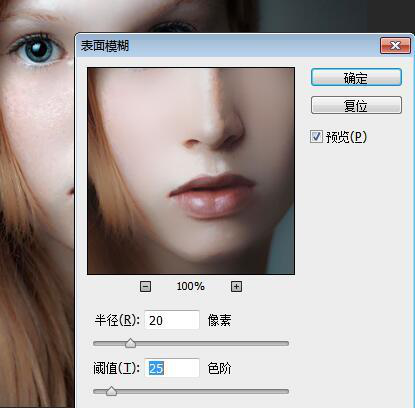This screenshot has width=415, height=408.
Task: Click the 阈值 threshold input showing 25
Action: pos(172,368)
